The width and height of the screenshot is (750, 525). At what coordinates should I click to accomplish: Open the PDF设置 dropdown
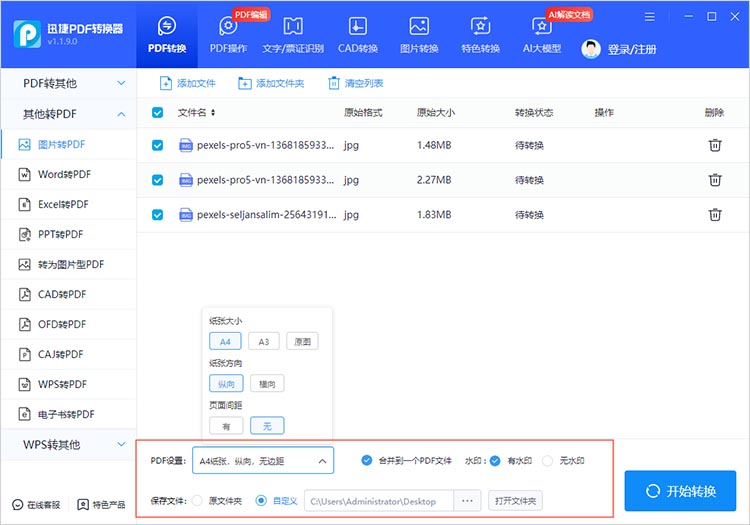263,460
